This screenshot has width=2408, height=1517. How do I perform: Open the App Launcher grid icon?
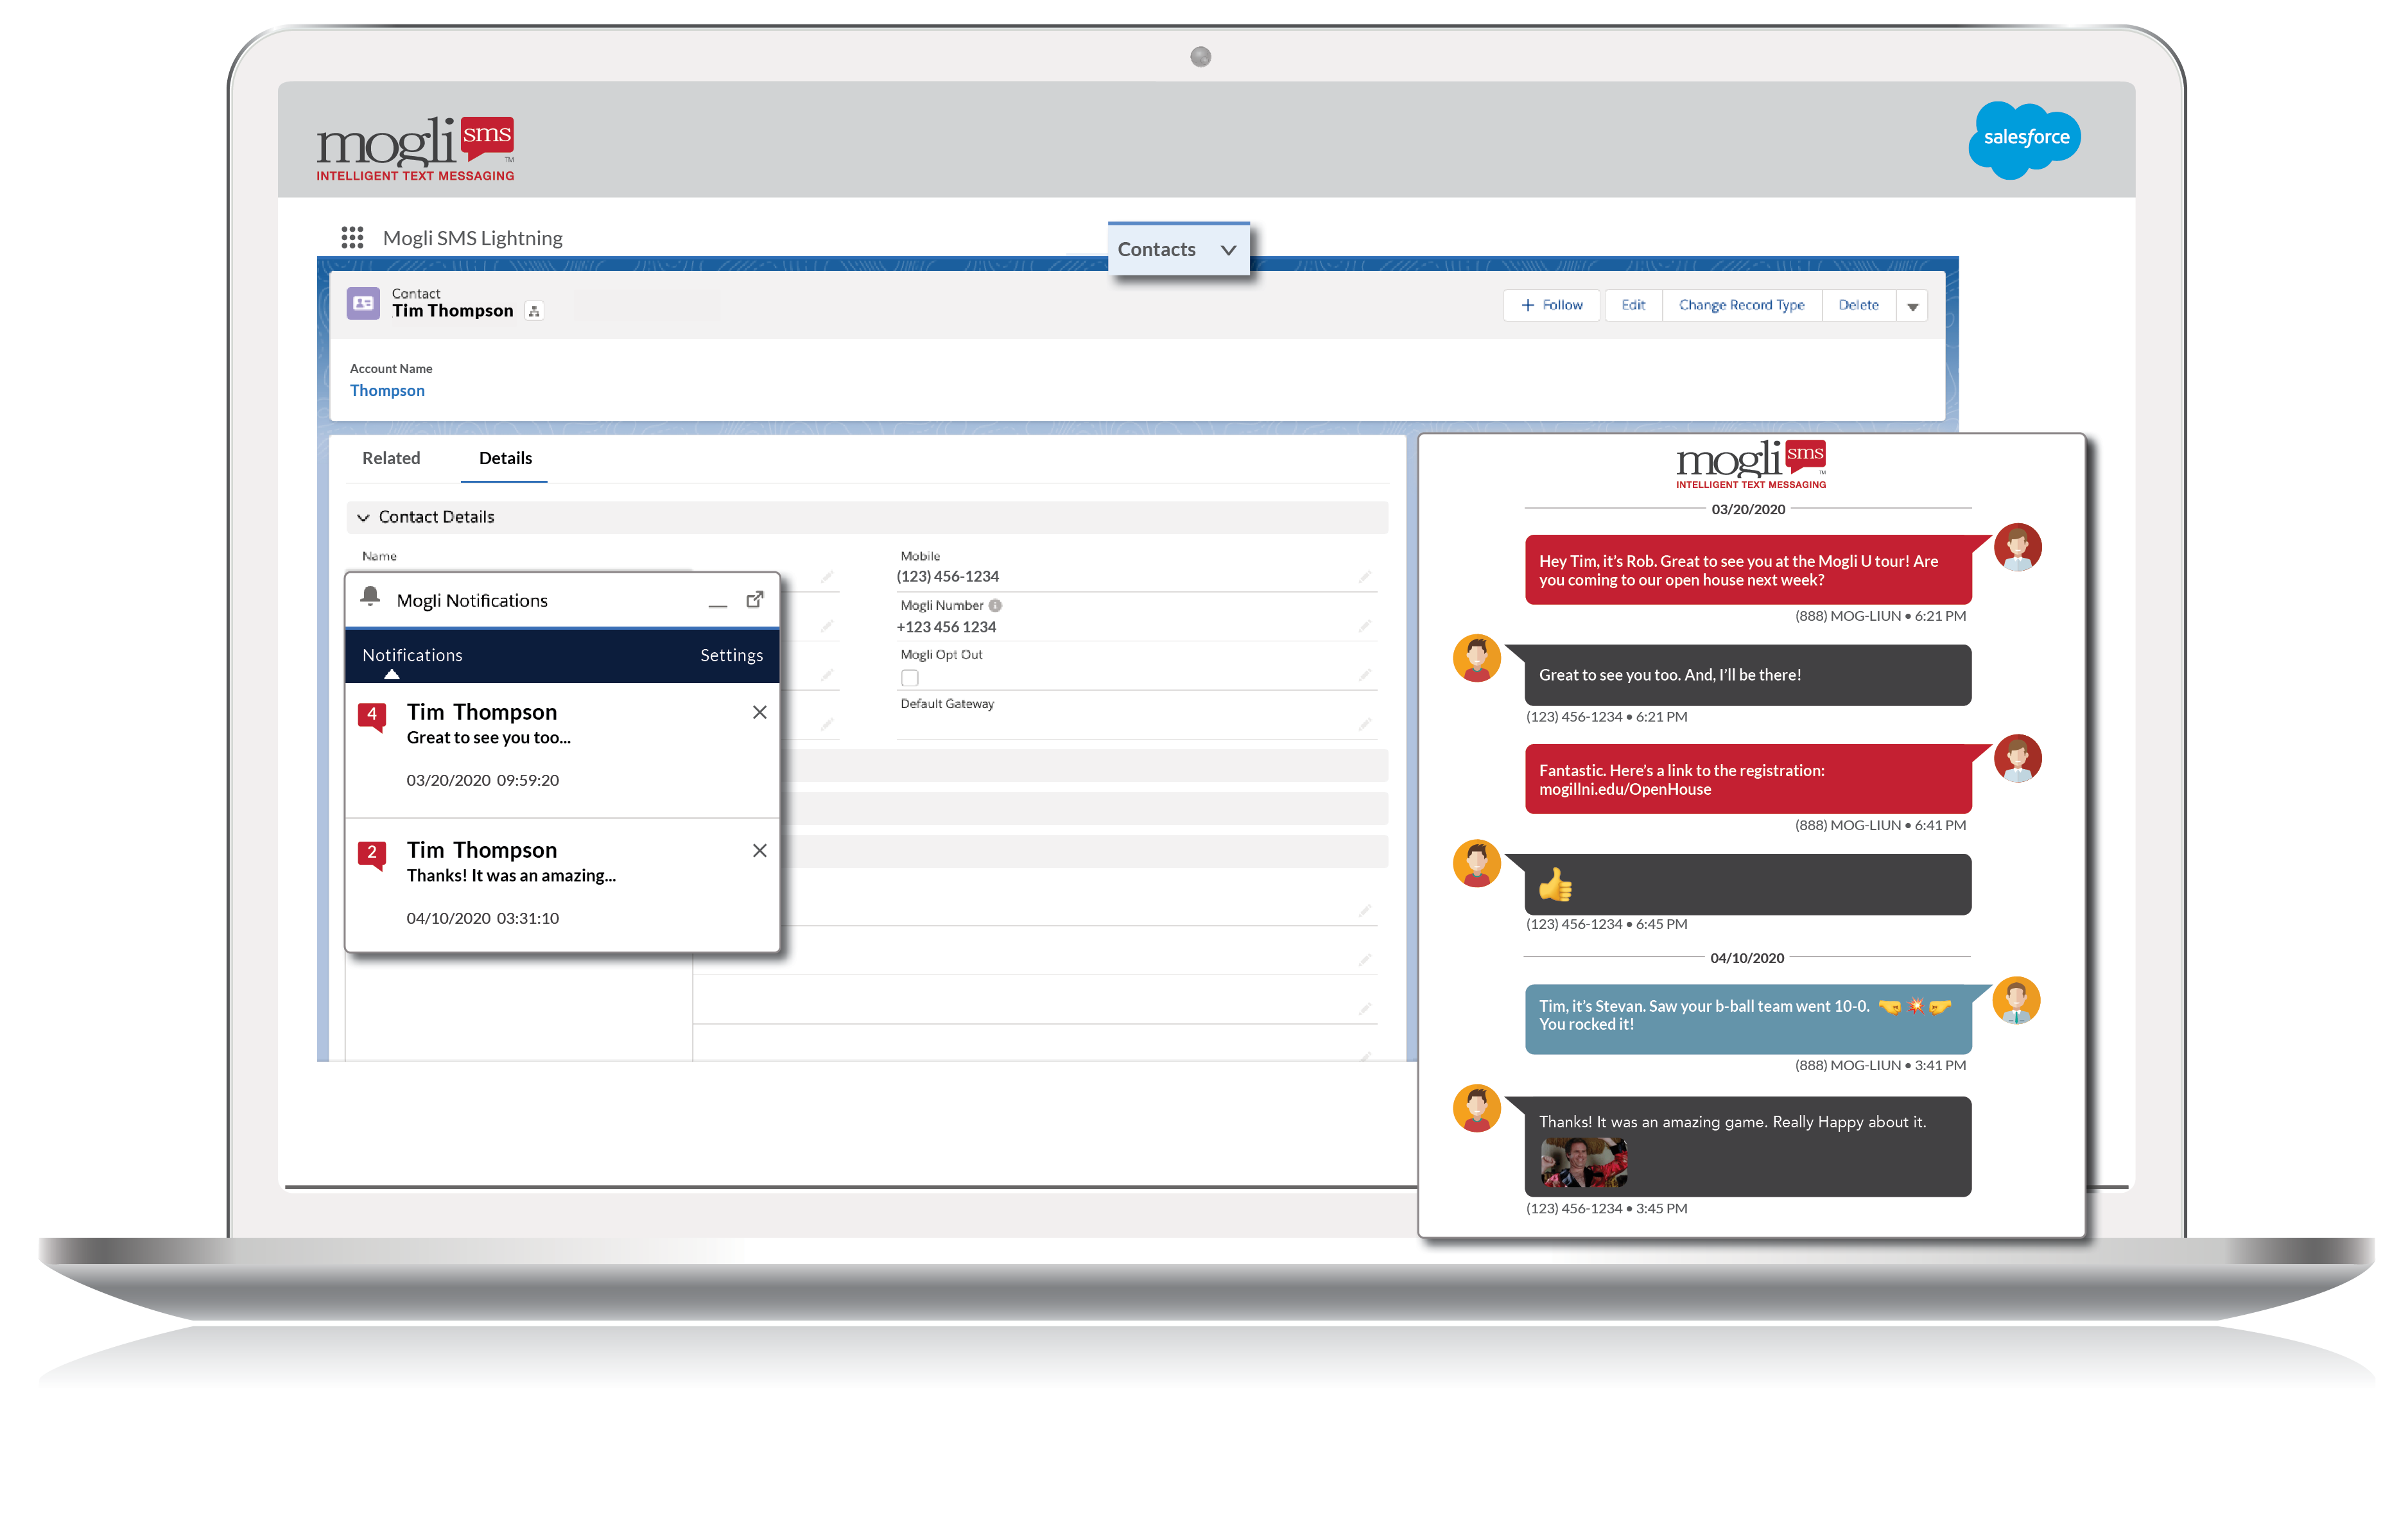352,237
